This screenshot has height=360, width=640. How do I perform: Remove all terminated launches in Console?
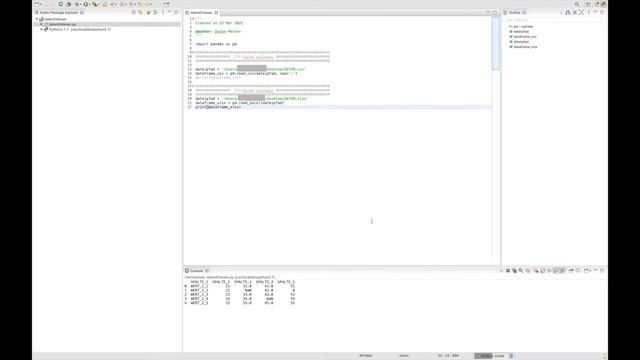coord(514,271)
